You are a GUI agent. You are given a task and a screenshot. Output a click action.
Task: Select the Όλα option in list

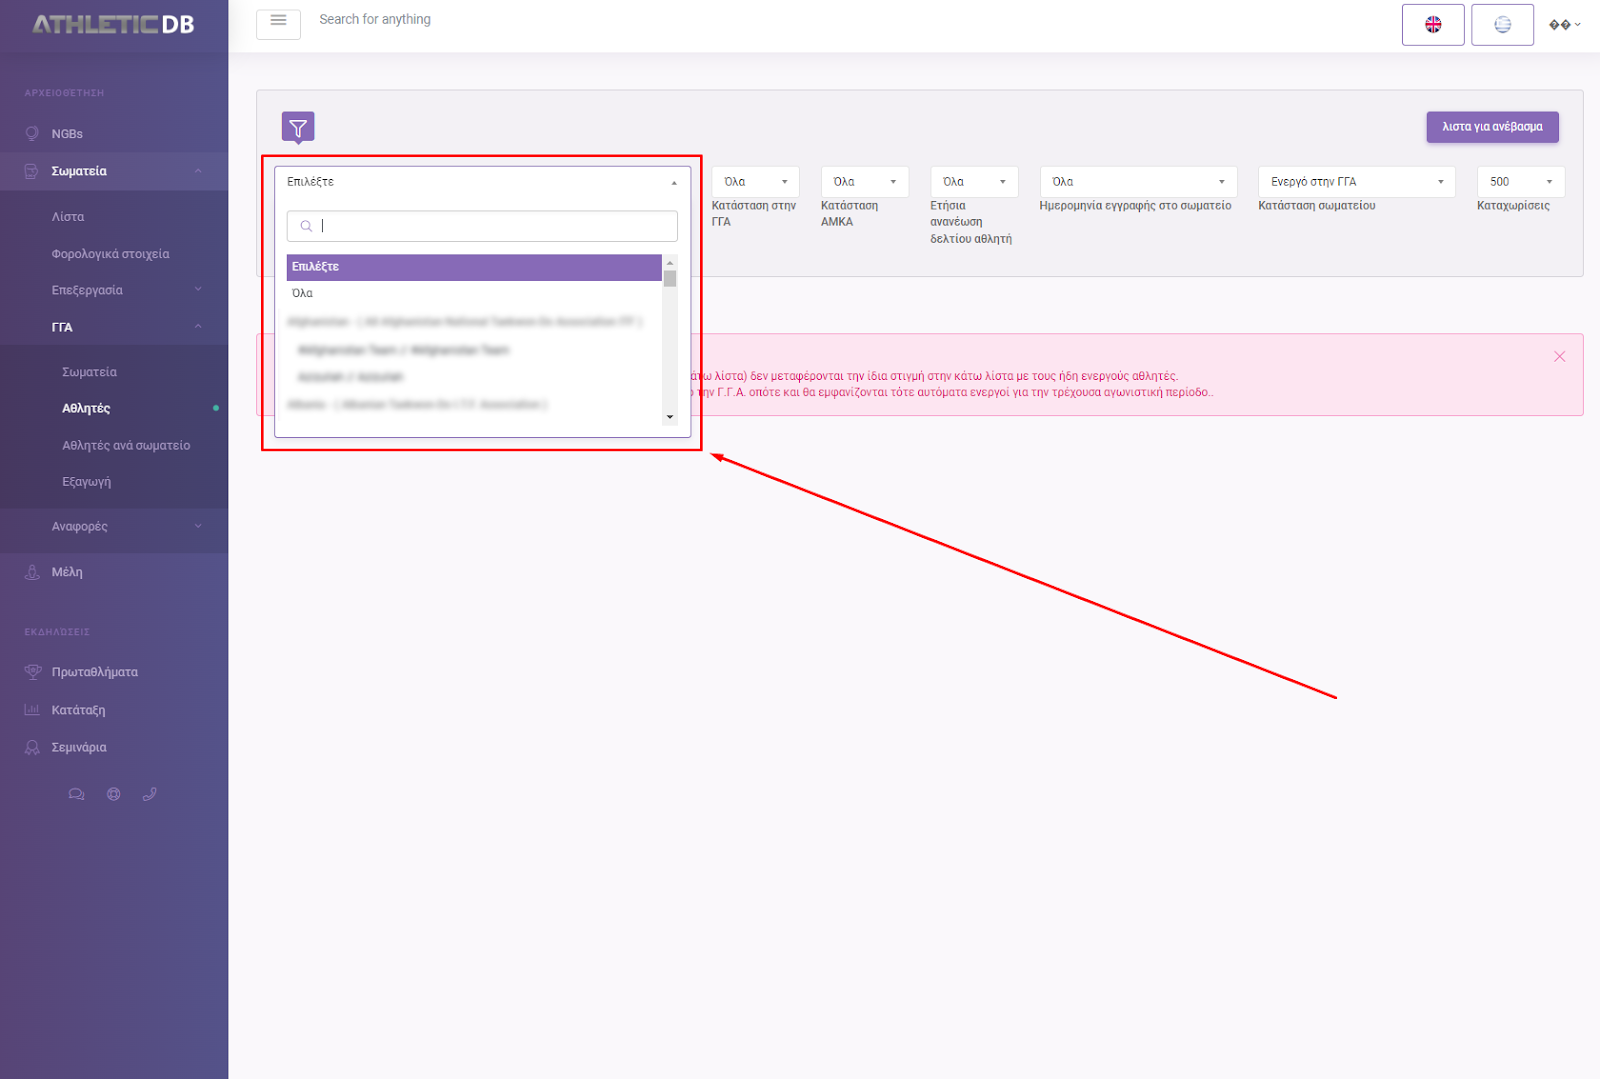coord(474,294)
